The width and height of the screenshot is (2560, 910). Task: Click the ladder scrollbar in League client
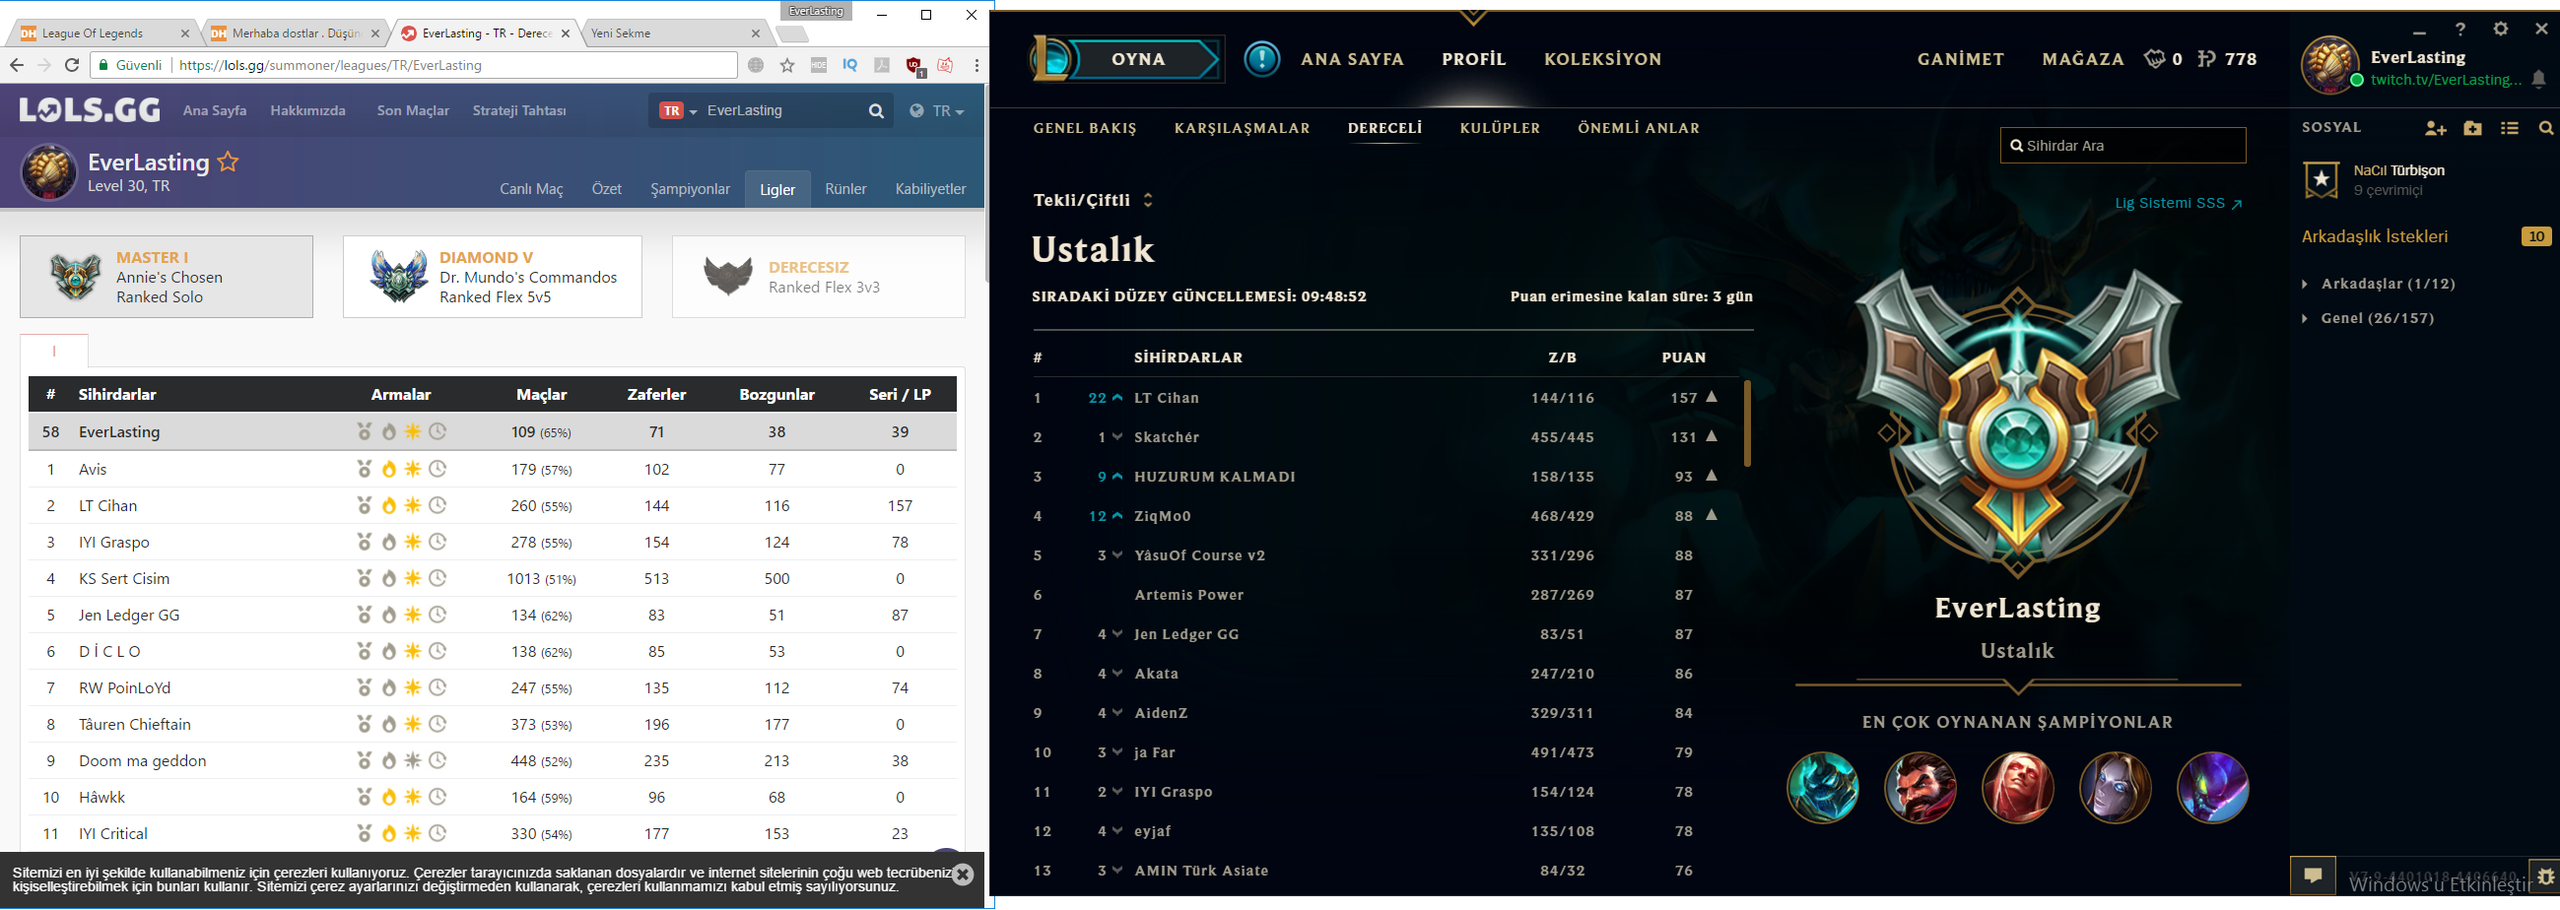(x=1747, y=423)
